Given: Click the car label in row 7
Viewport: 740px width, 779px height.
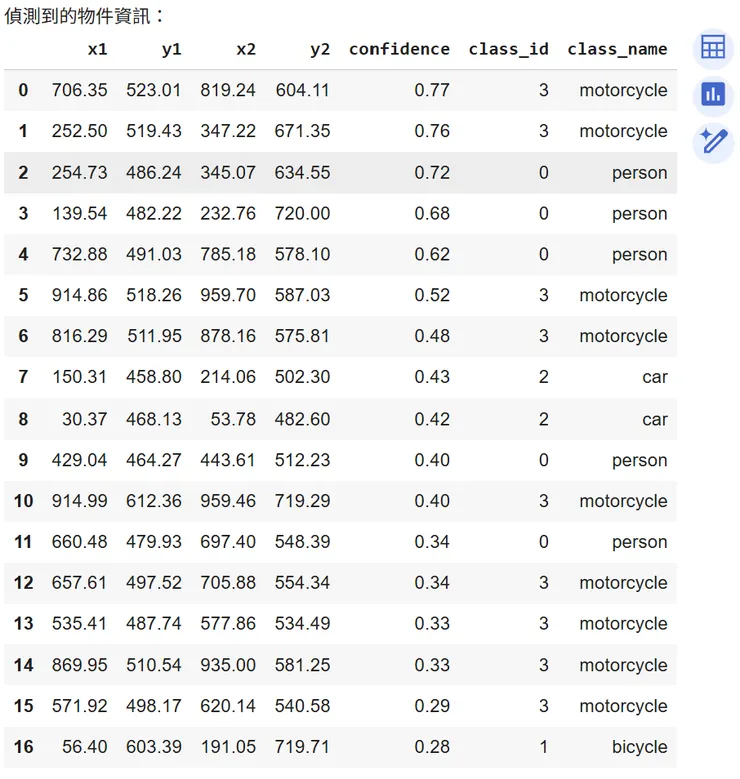Looking at the screenshot, I should point(655,377).
